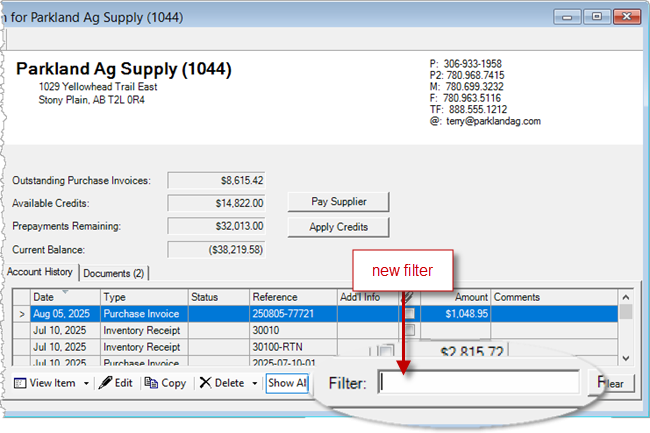Select reference 250805-77721 cell
The image size is (650, 433).
(x=293, y=314)
